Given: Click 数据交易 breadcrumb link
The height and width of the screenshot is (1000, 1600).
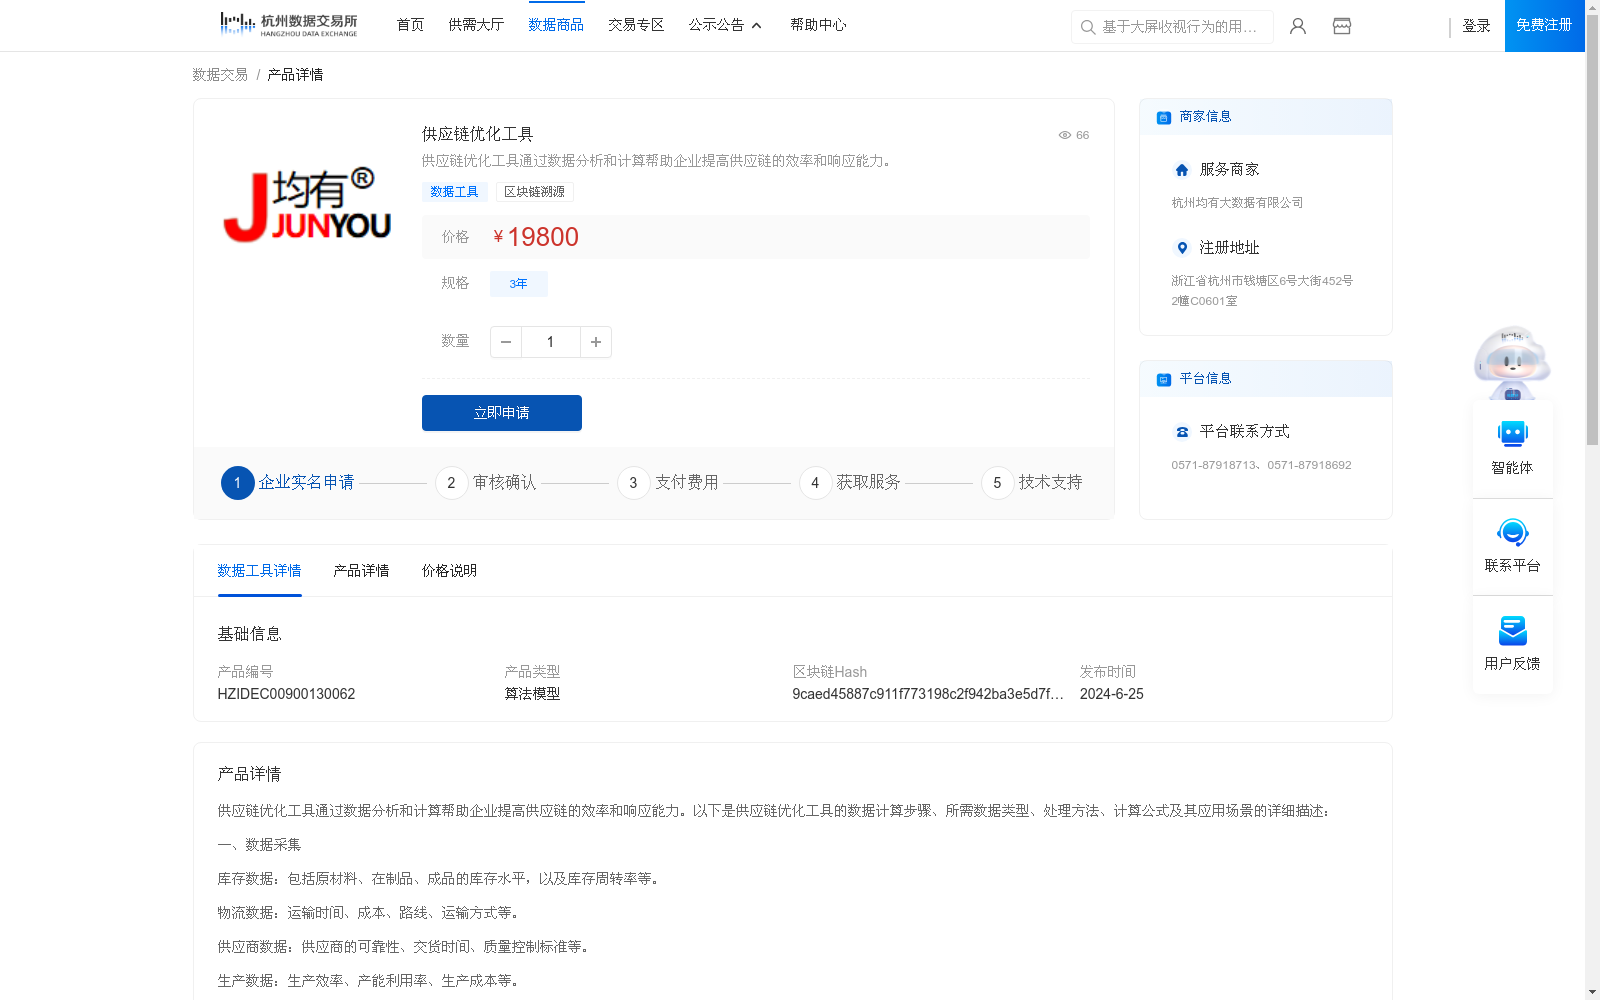Looking at the screenshot, I should coord(220,75).
